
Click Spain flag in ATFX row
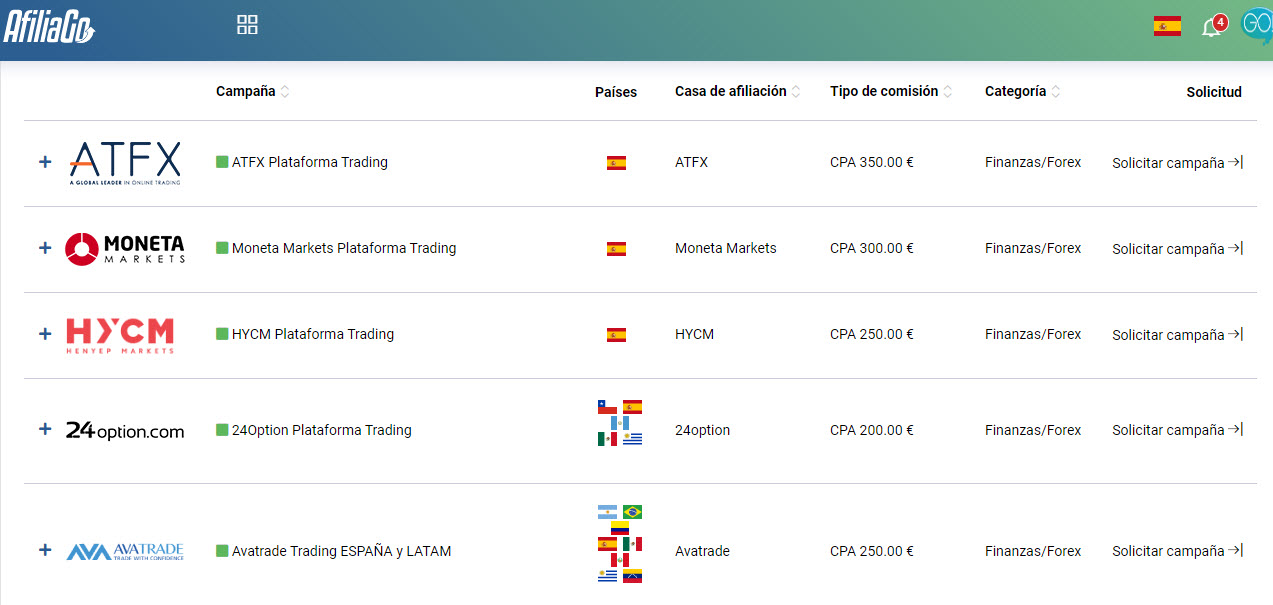point(616,162)
